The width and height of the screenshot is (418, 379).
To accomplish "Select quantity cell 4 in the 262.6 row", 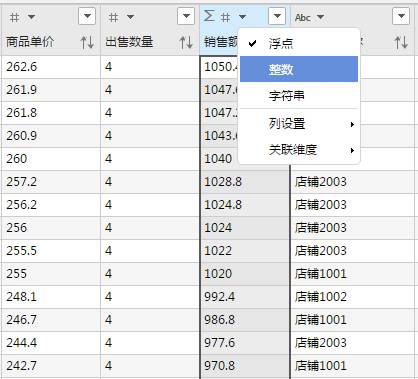I will click(x=150, y=67).
